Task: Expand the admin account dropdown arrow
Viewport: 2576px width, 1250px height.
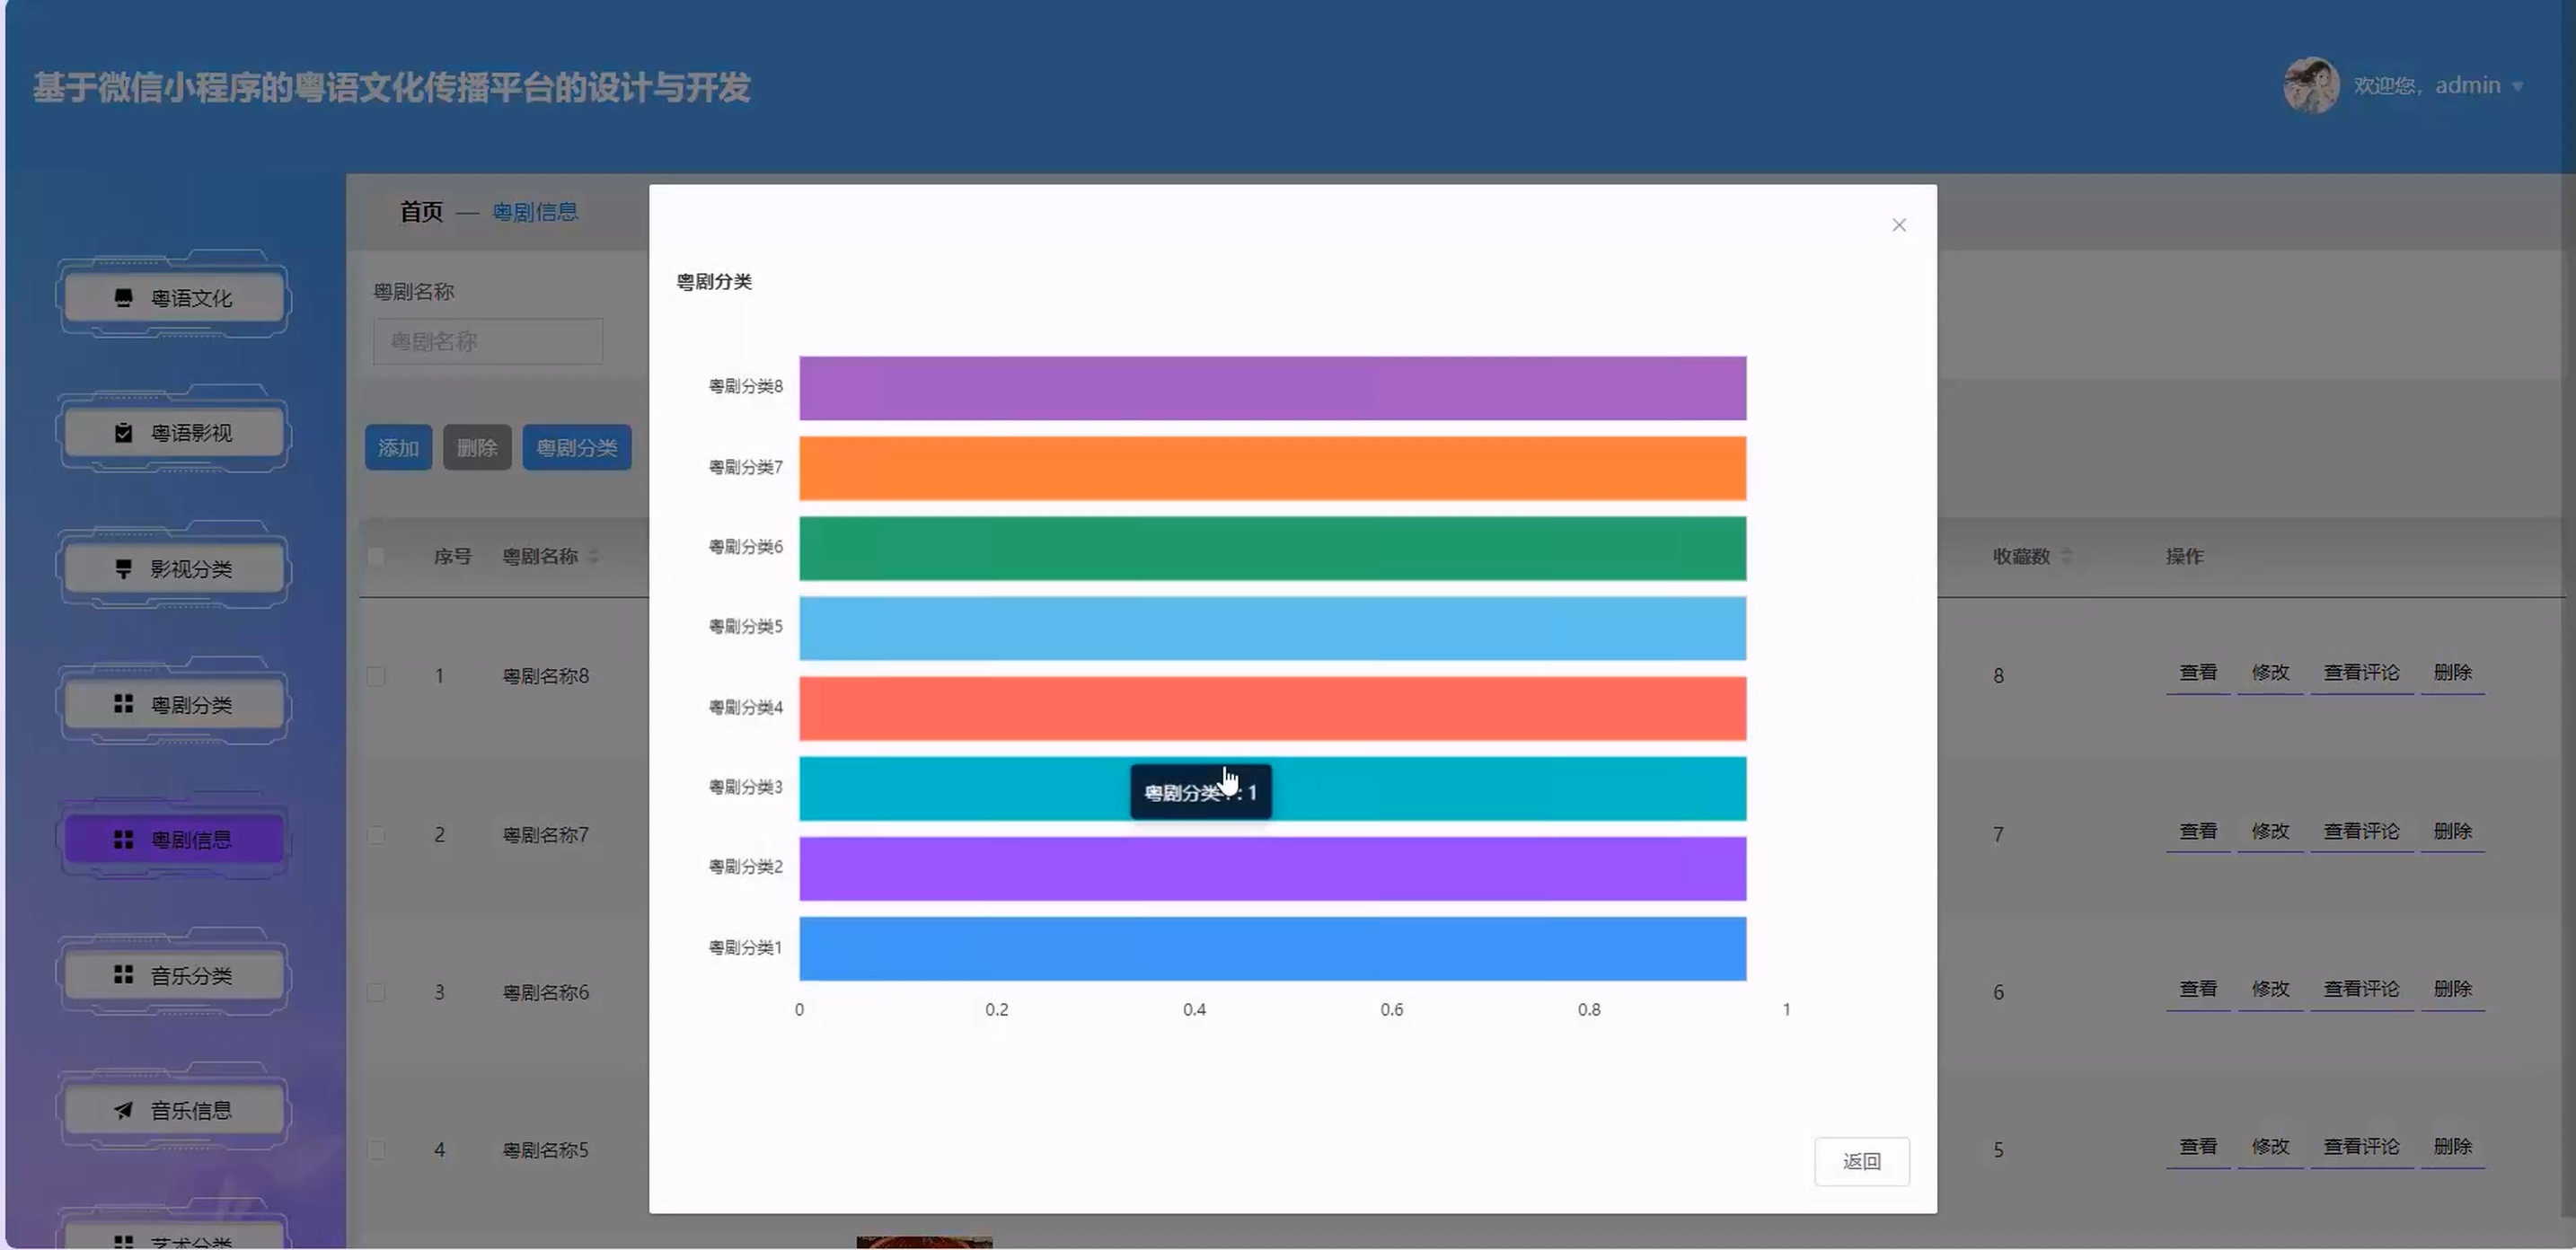Action: pos(2518,87)
